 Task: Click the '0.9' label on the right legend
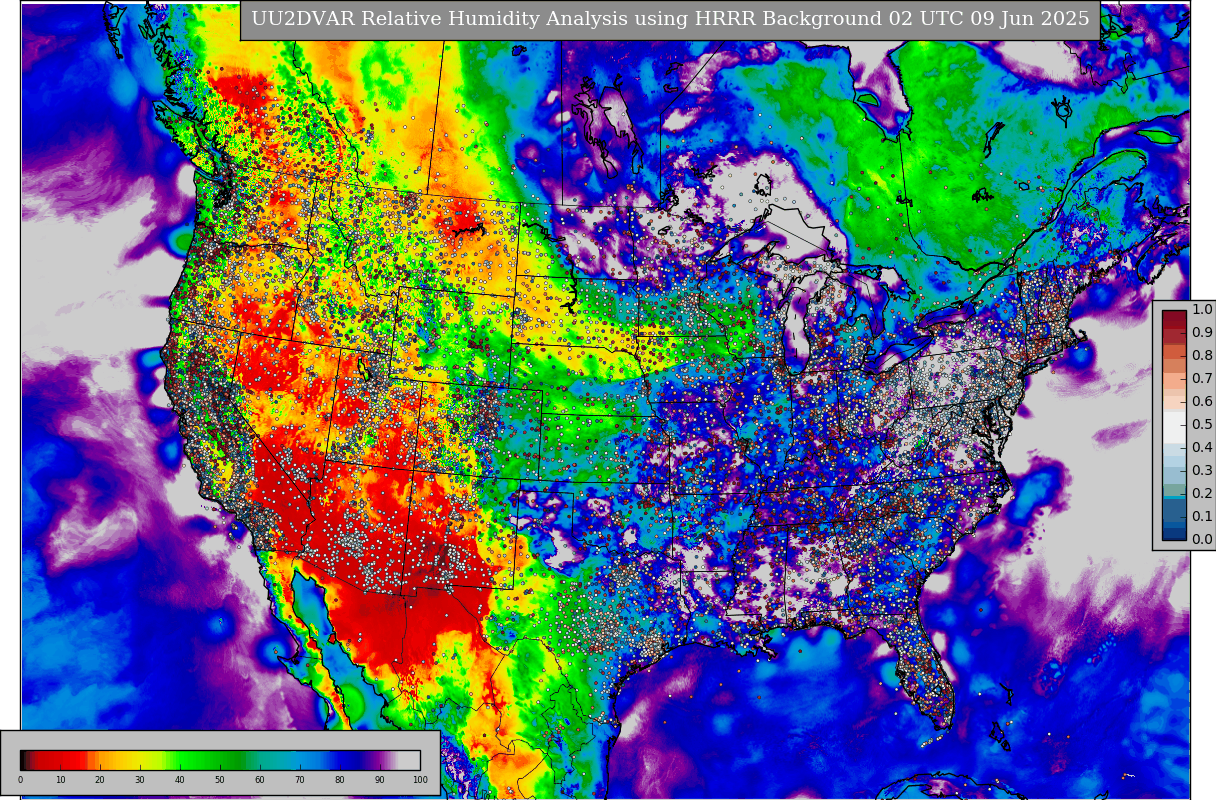click(1202, 332)
